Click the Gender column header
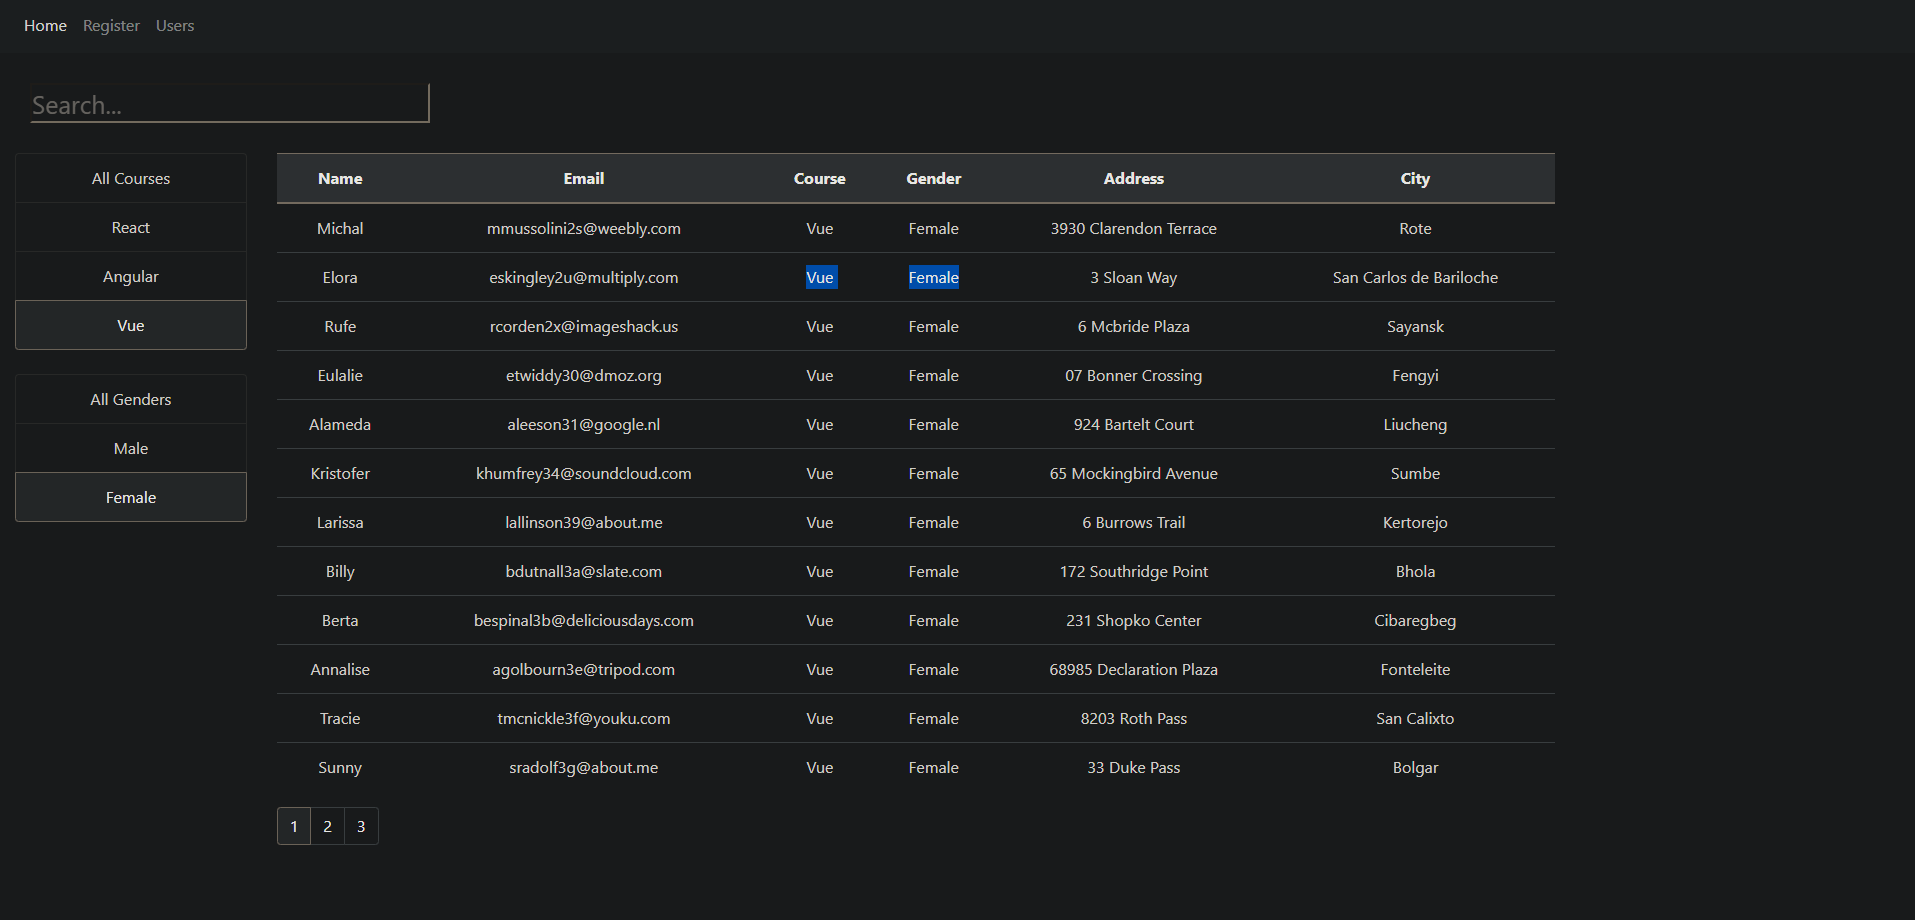 934,179
